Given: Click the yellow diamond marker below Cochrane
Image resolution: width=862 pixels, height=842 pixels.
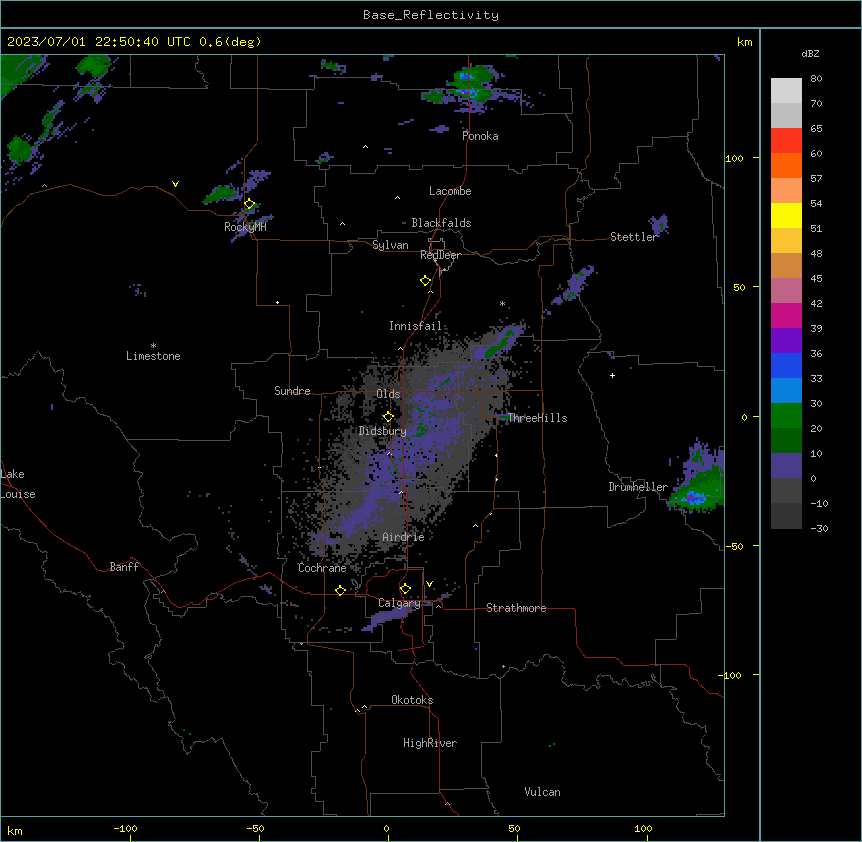Looking at the screenshot, I should 340,590.
